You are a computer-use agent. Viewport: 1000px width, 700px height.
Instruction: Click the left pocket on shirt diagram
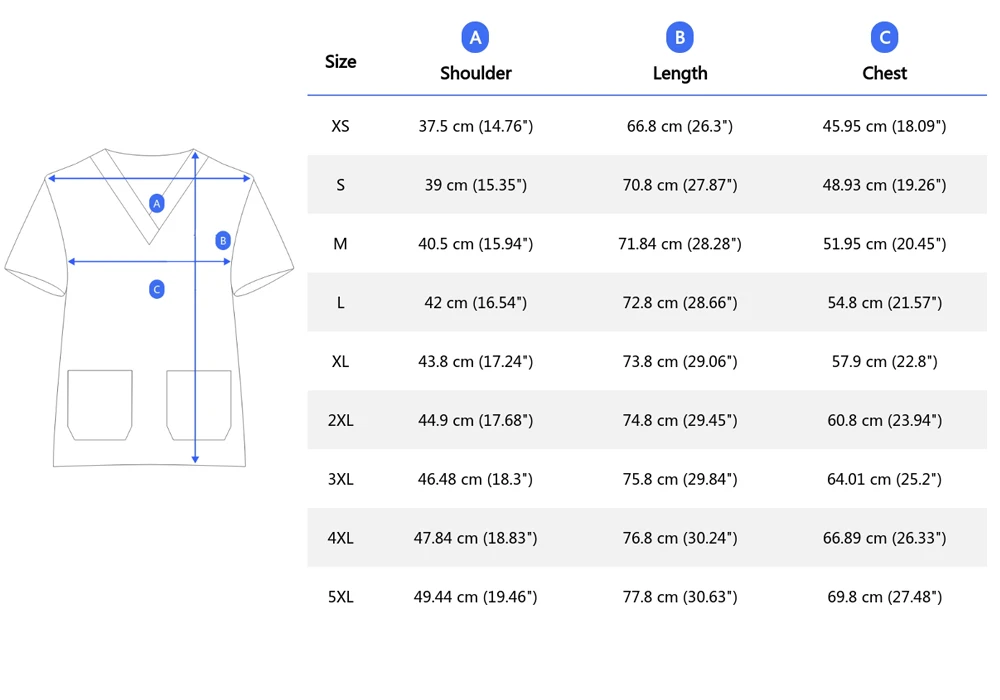[100, 404]
